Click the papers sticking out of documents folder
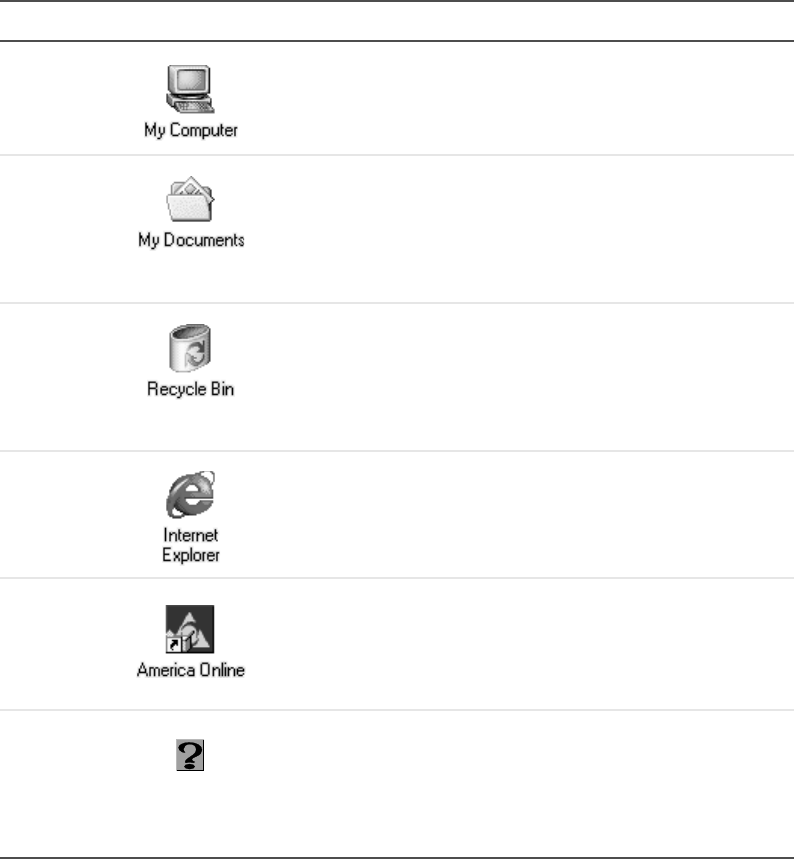The image size is (794, 859). pos(191,187)
